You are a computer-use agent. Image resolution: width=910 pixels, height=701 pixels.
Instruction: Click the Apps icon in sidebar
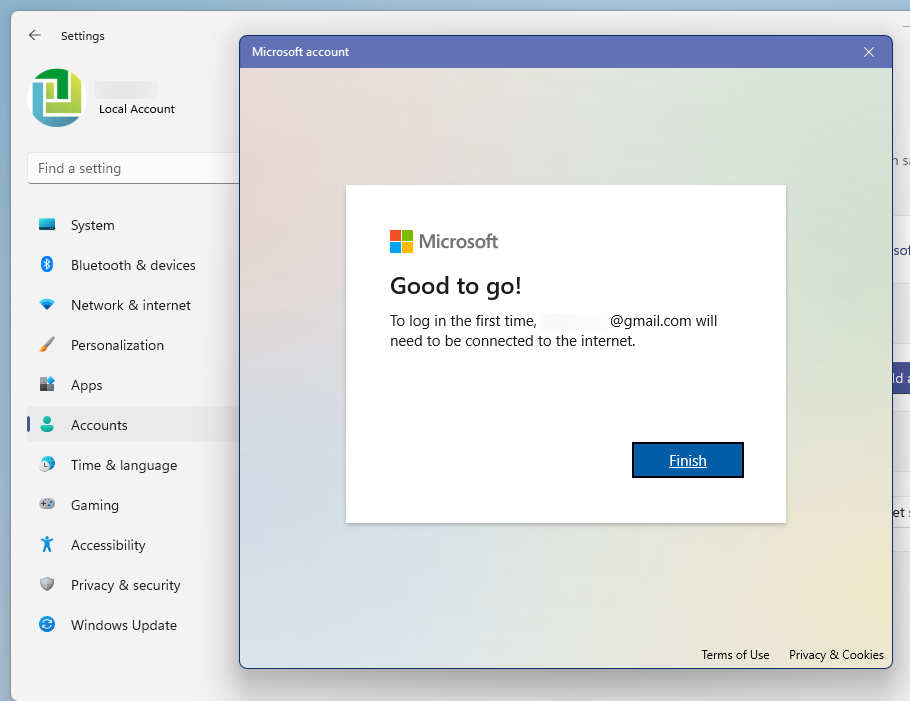point(47,384)
